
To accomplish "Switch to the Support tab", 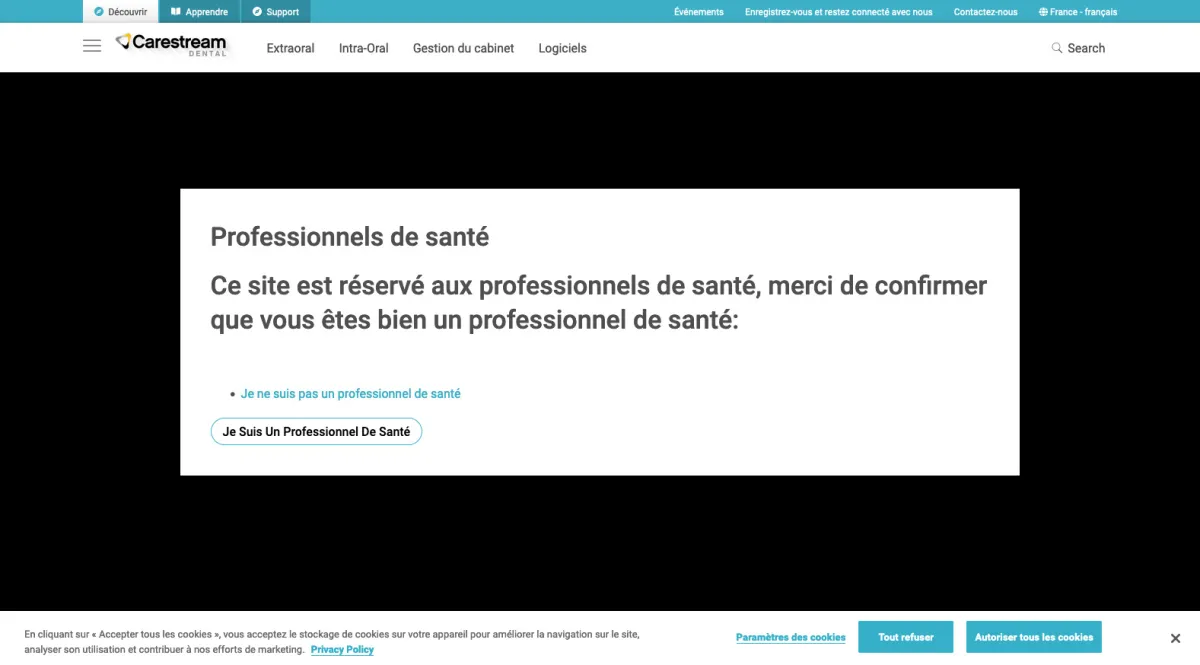I will pos(275,12).
